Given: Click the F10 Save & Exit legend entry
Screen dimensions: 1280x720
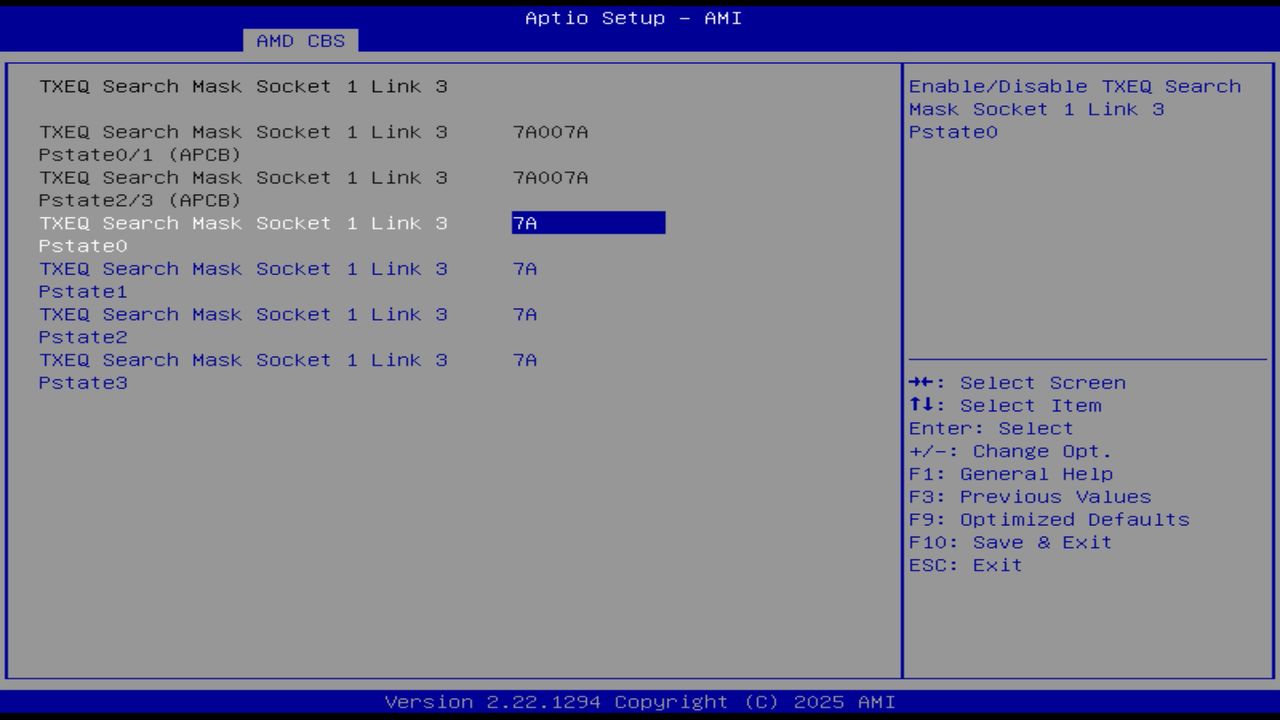Looking at the screenshot, I should click(x=1008, y=542).
